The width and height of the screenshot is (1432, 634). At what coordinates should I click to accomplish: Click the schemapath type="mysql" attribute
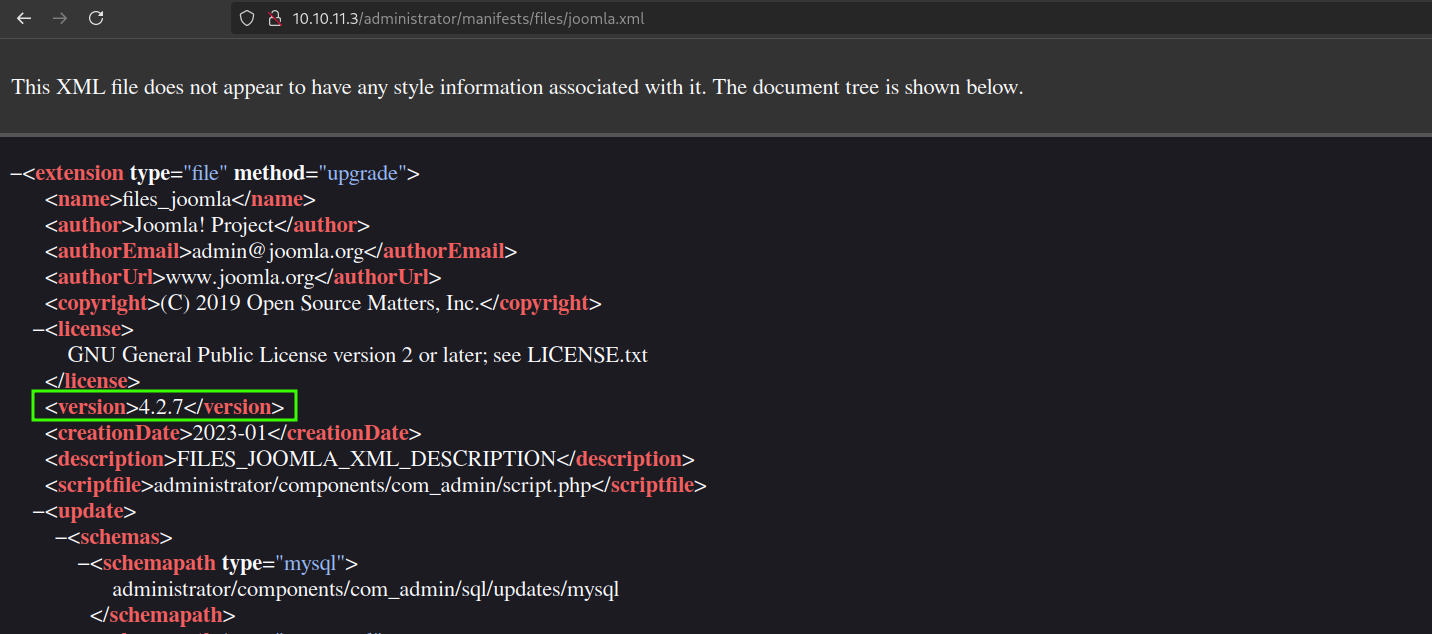tap(283, 563)
